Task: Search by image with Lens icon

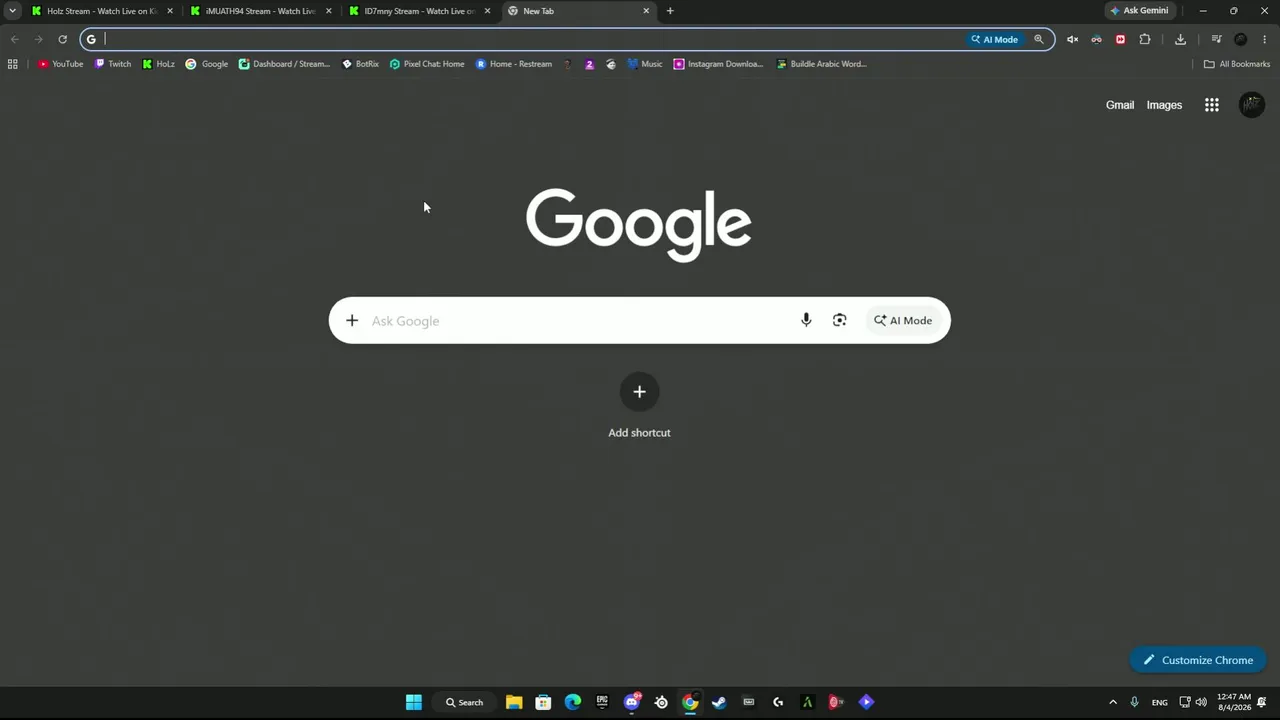Action: [840, 321]
